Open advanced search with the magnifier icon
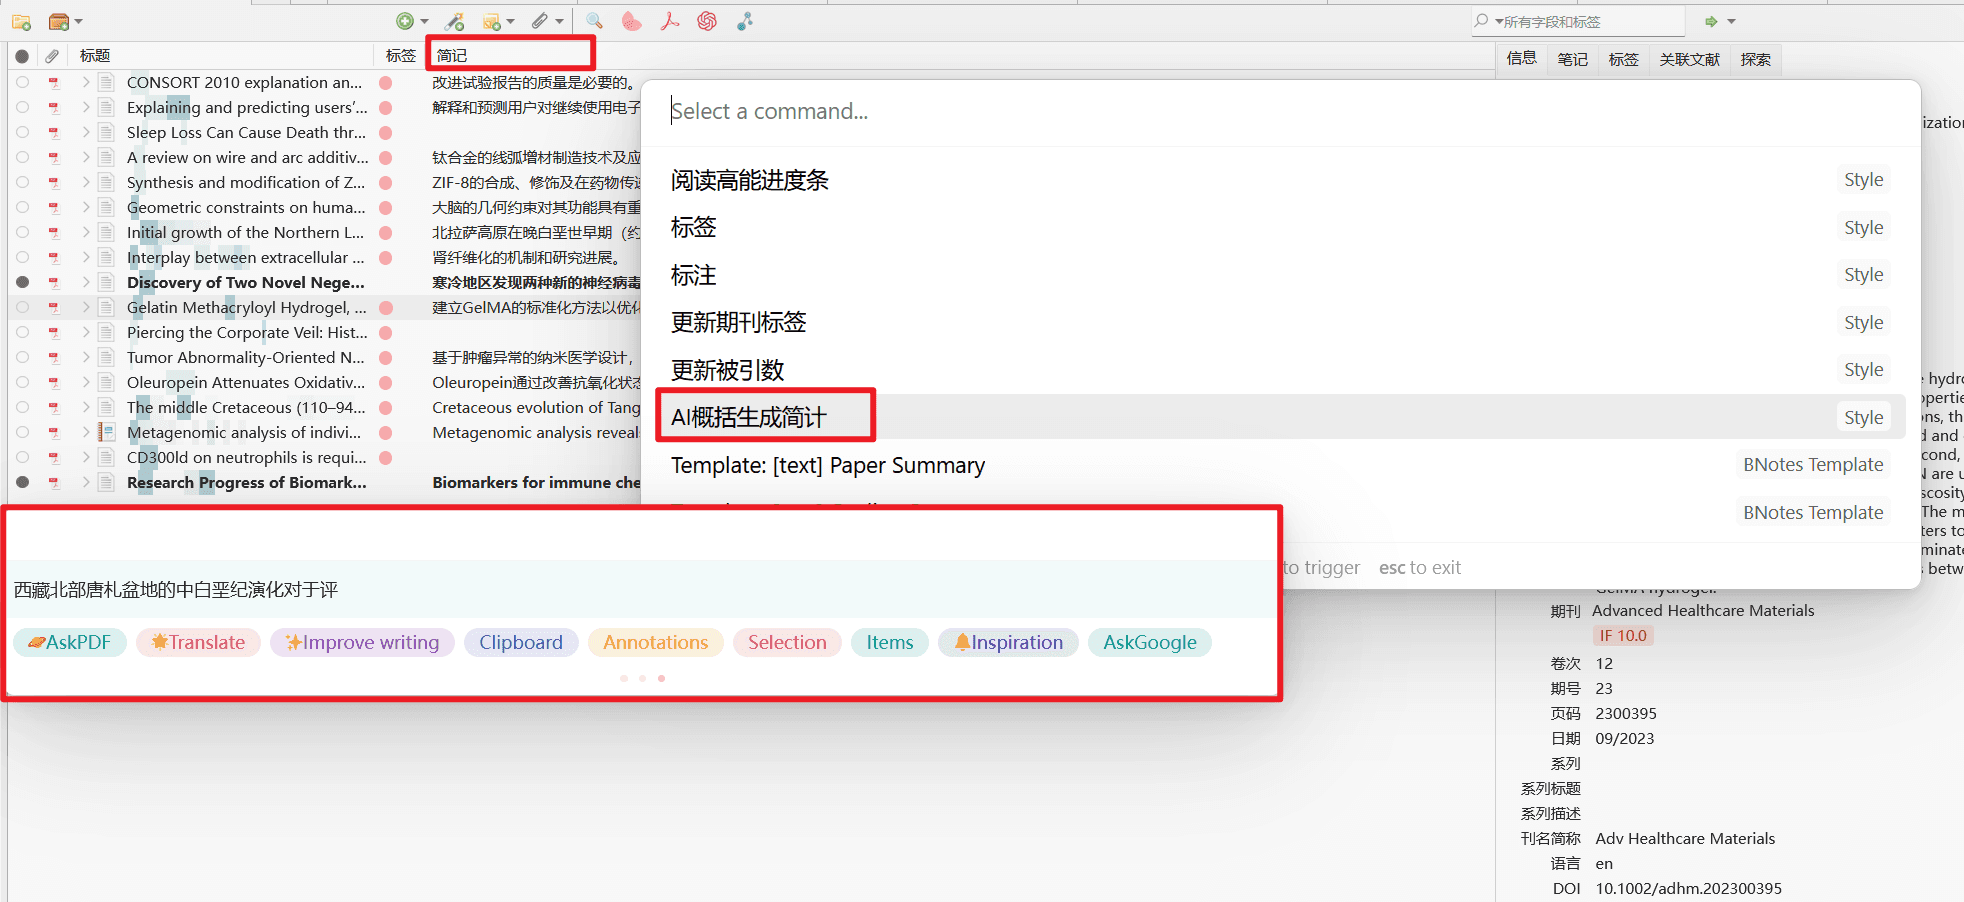The height and width of the screenshot is (902, 1964). (594, 21)
